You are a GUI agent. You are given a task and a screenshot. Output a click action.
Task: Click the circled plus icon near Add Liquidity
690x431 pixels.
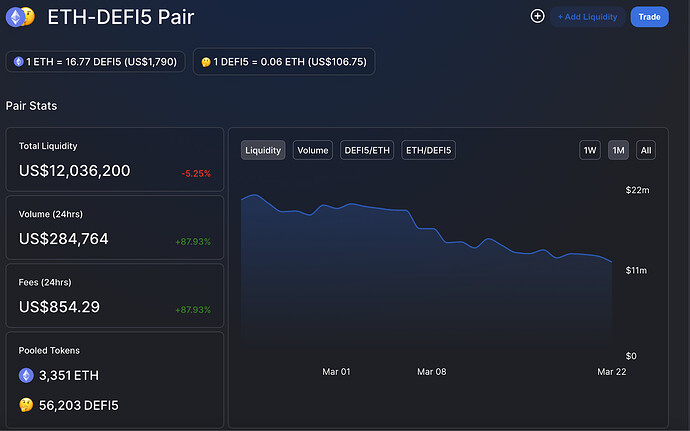pyautogui.click(x=537, y=16)
